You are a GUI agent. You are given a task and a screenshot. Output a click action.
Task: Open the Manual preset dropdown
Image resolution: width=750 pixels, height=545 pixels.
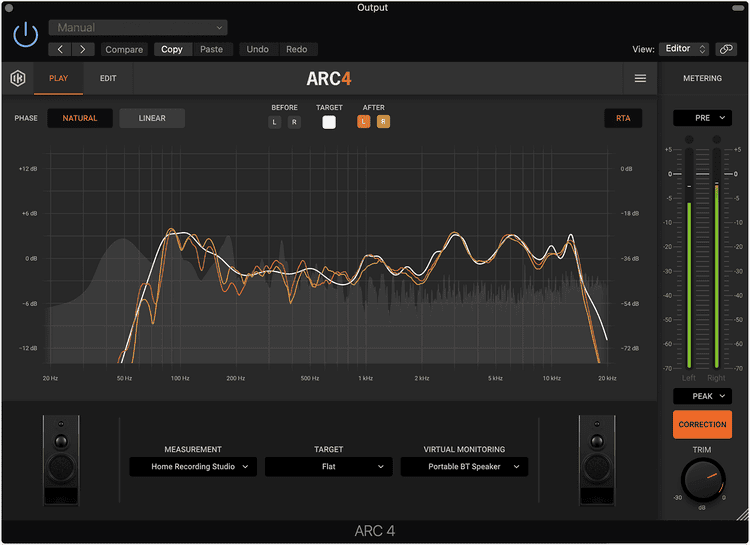click(138, 28)
